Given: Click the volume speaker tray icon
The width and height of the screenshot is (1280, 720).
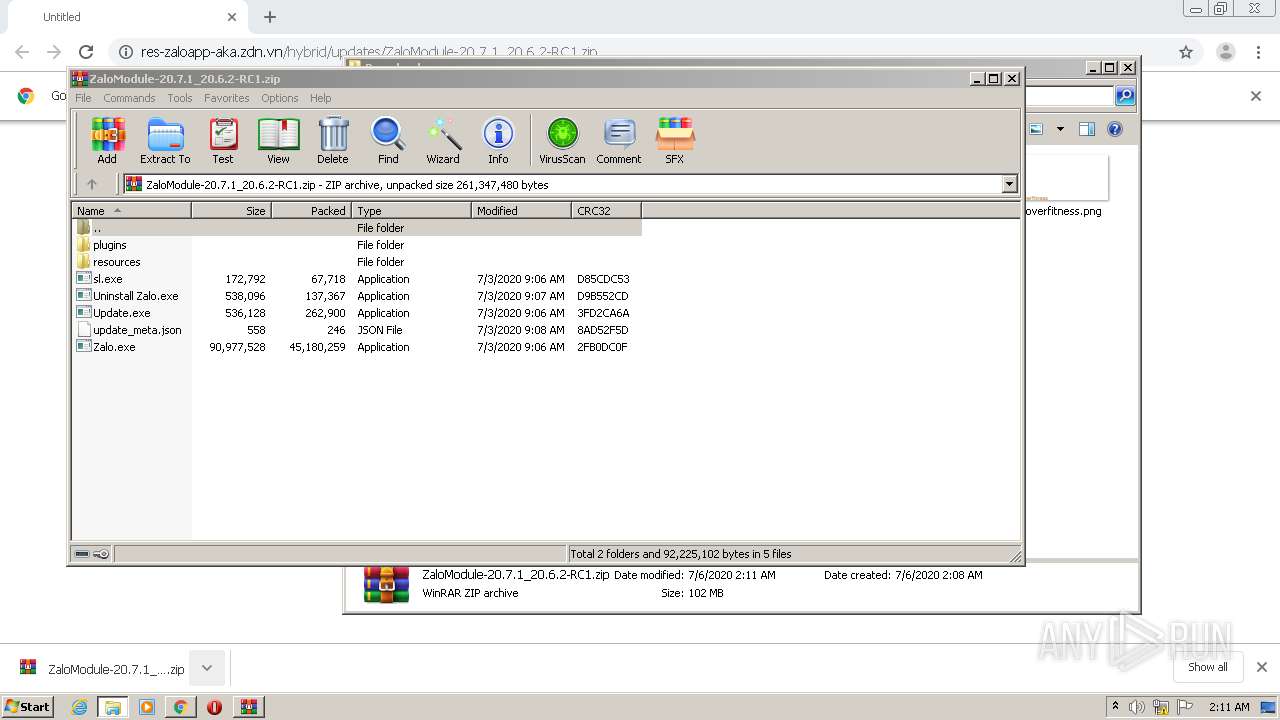Looking at the screenshot, I should (1137, 707).
